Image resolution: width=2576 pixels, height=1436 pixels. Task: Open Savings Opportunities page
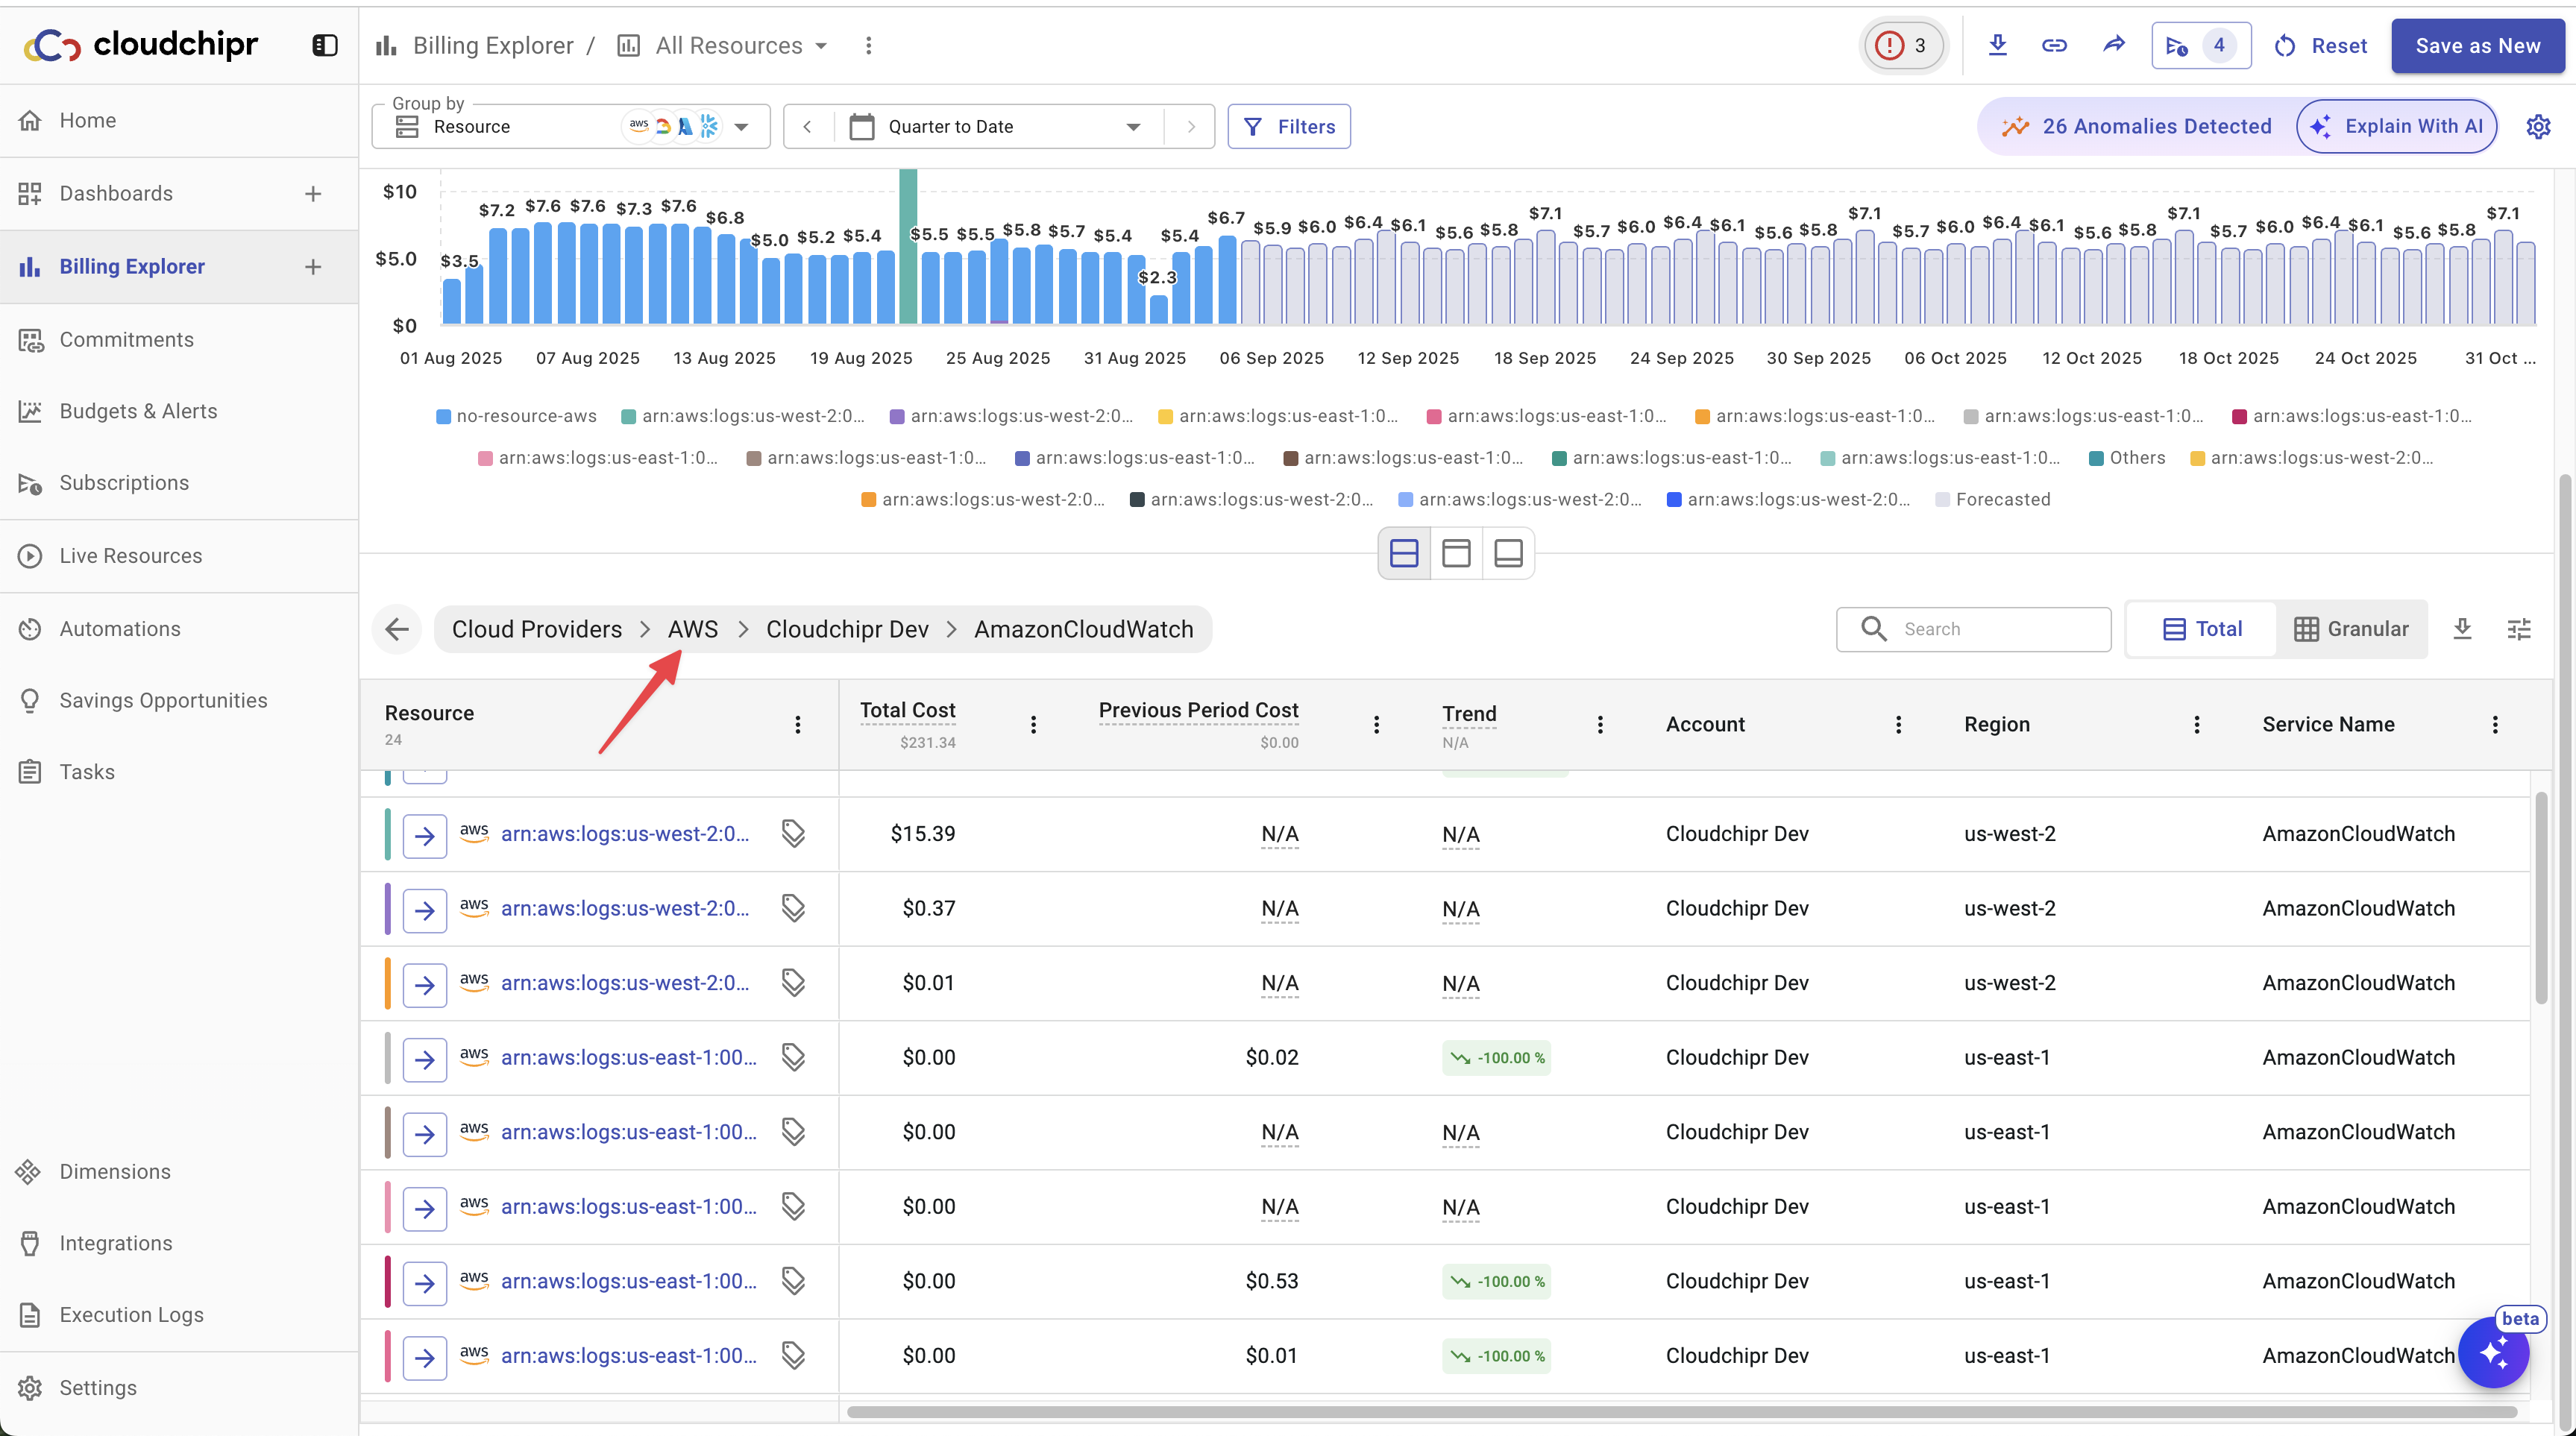(179, 700)
